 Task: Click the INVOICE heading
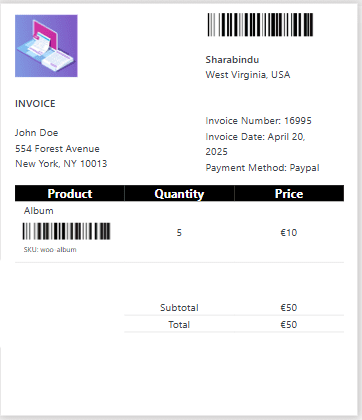click(x=35, y=104)
